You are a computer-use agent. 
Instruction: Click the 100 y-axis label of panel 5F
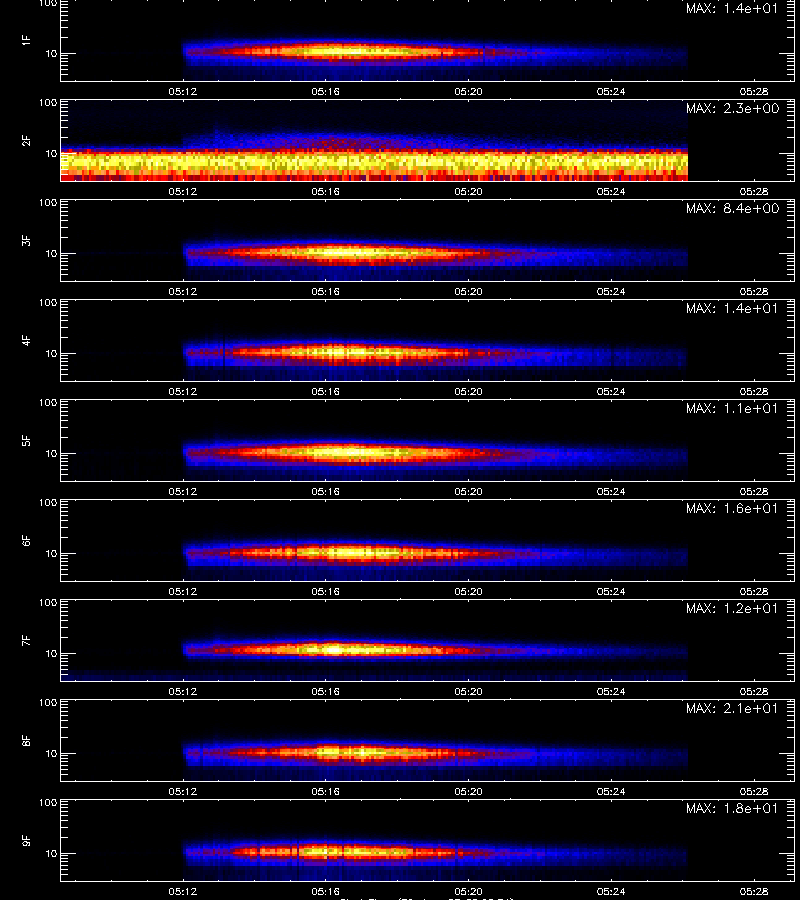coord(48,403)
